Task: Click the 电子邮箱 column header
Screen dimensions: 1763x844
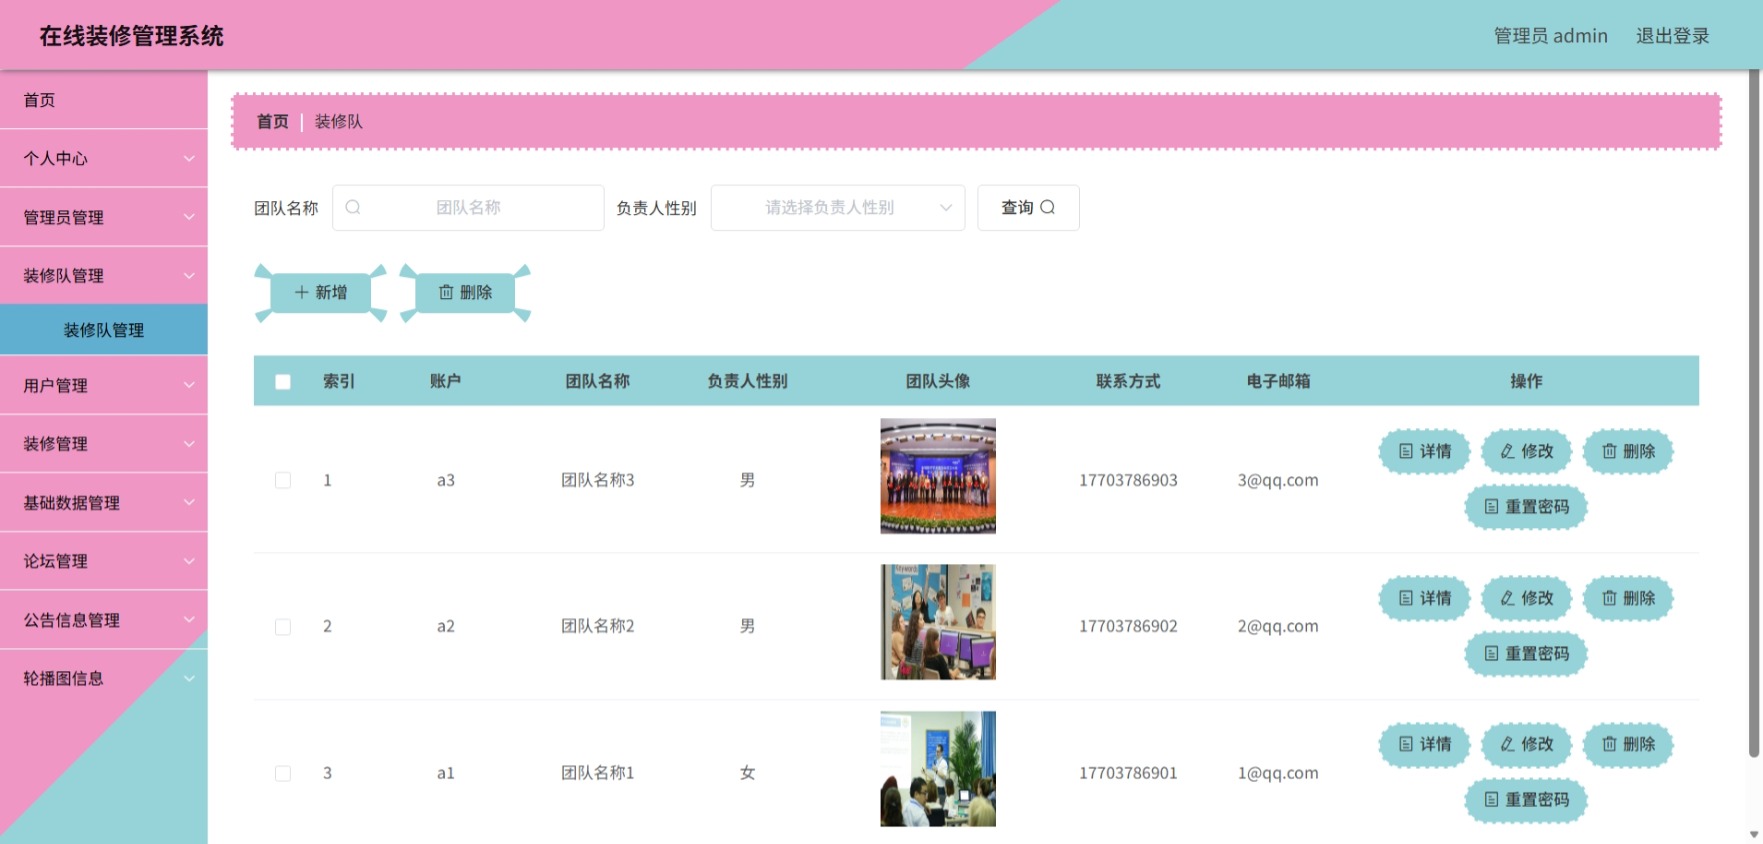Action: coord(1278,381)
